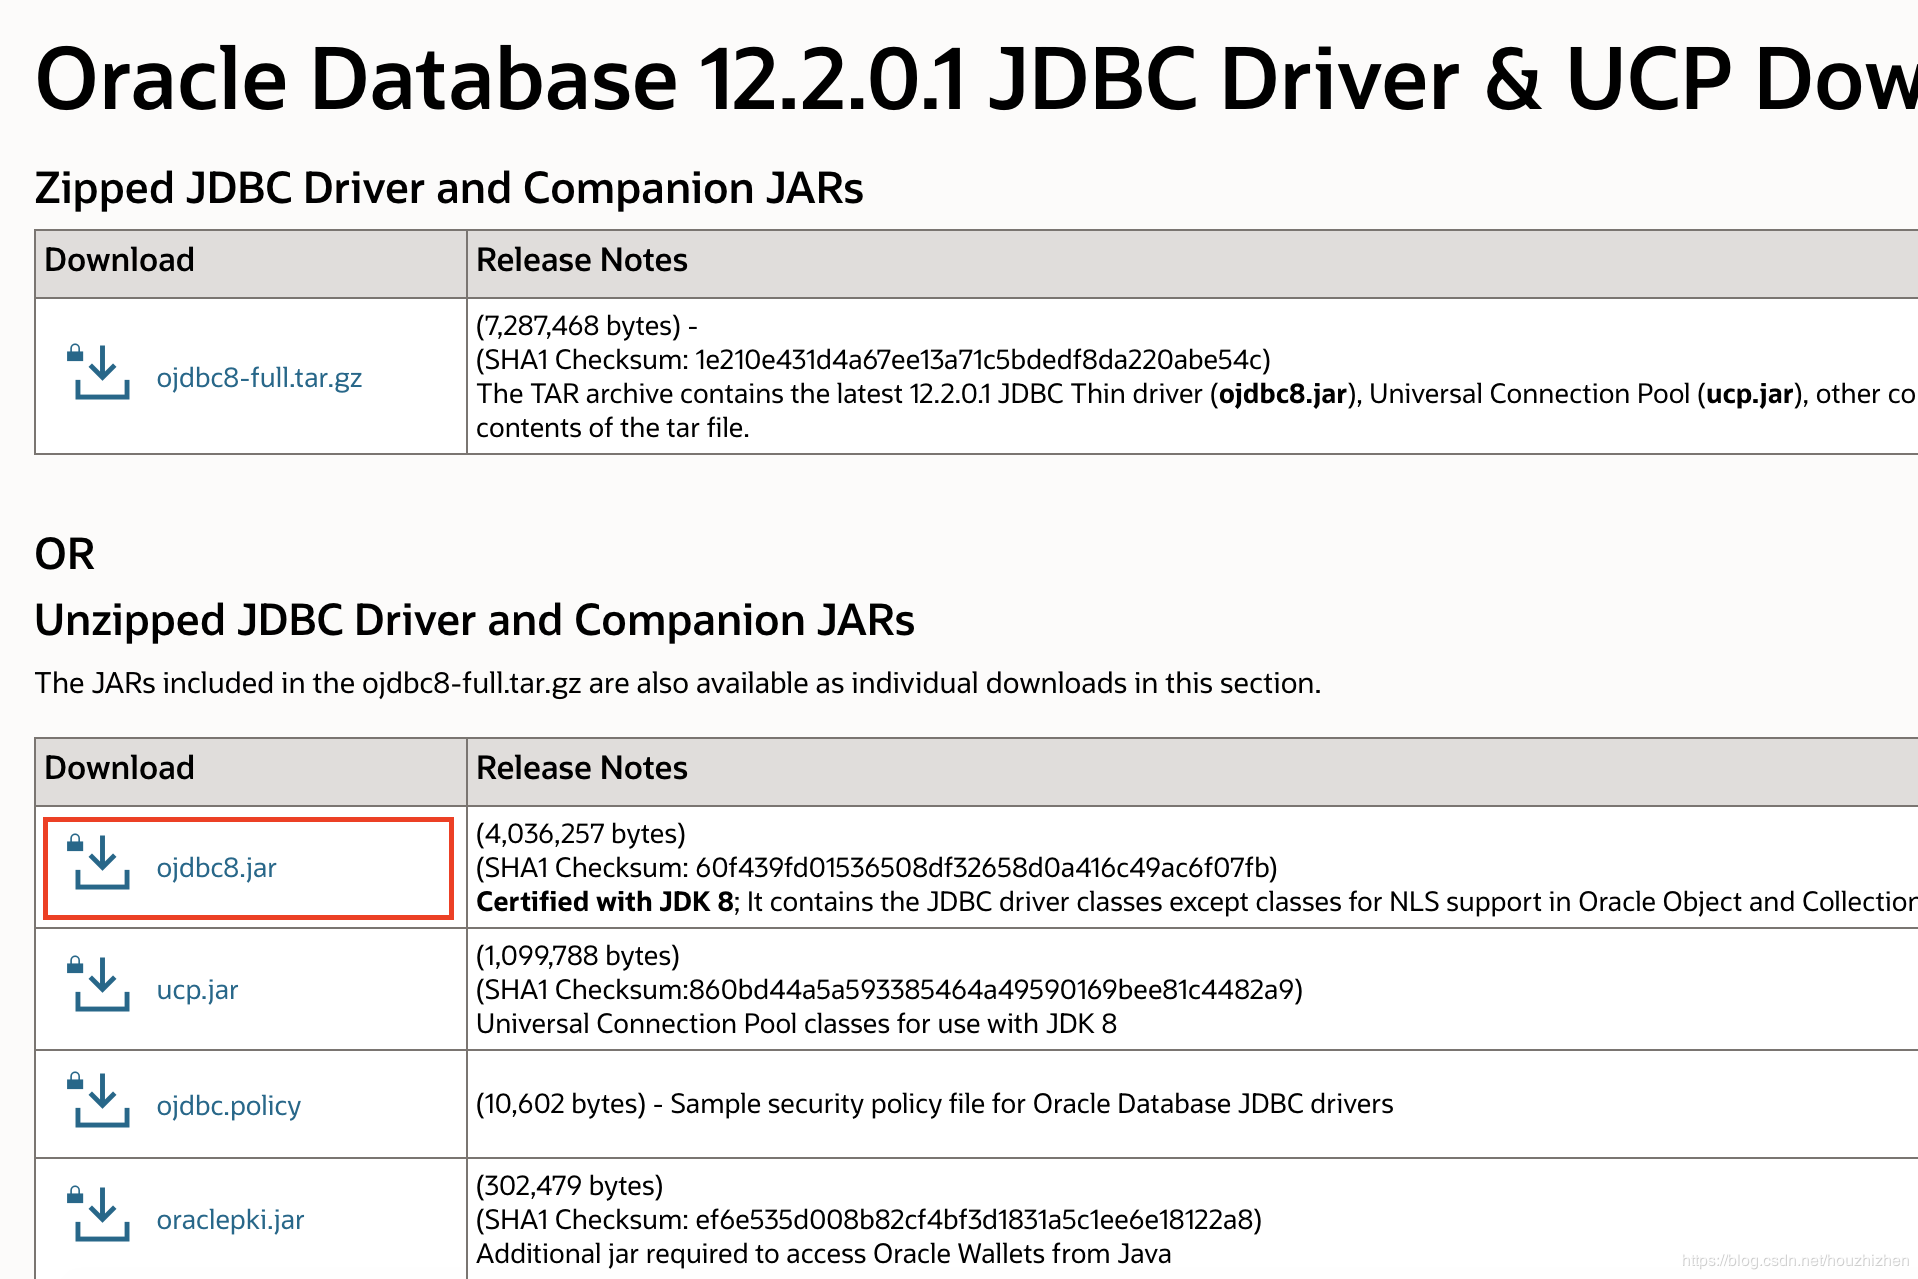
Task: Click the download icon beside ojdbc8-full.tar.gz
Action: (98, 373)
